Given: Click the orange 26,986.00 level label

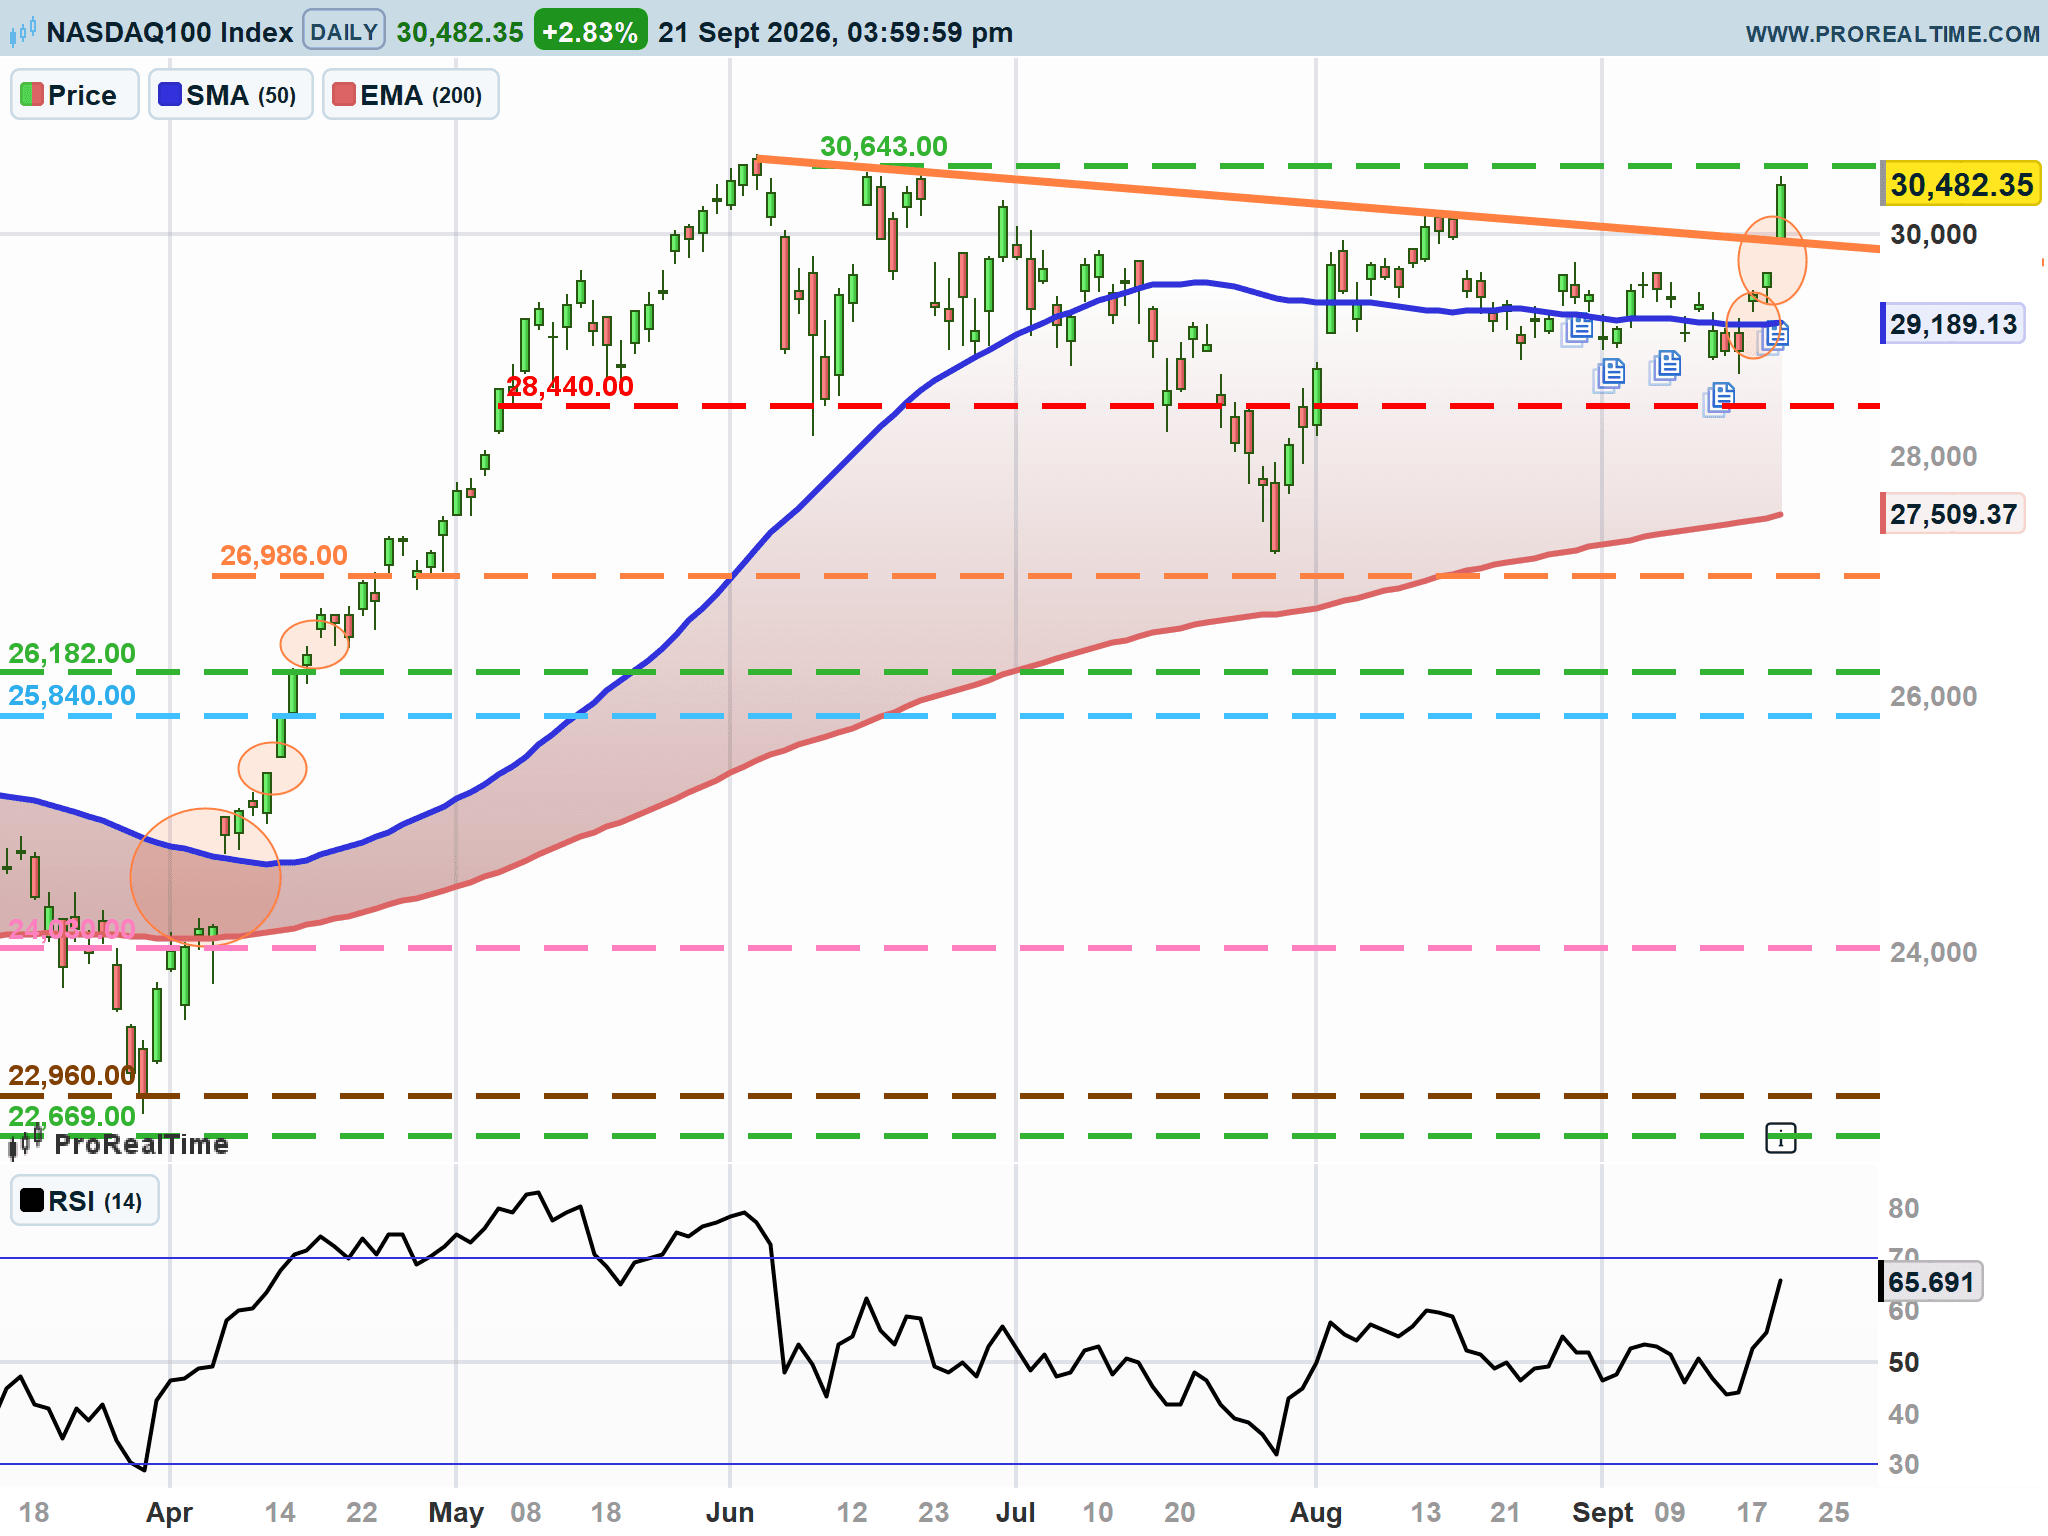Looking at the screenshot, I should (x=284, y=555).
